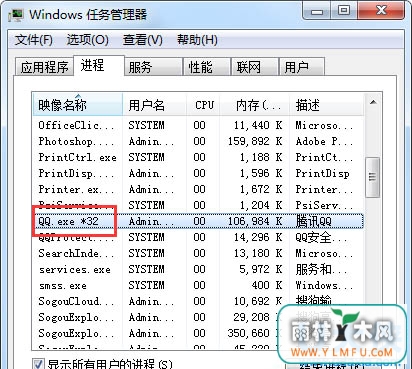Click the scrollbar up arrow
Viewport: 412px width, 369px height.
[x=373, y=102]
